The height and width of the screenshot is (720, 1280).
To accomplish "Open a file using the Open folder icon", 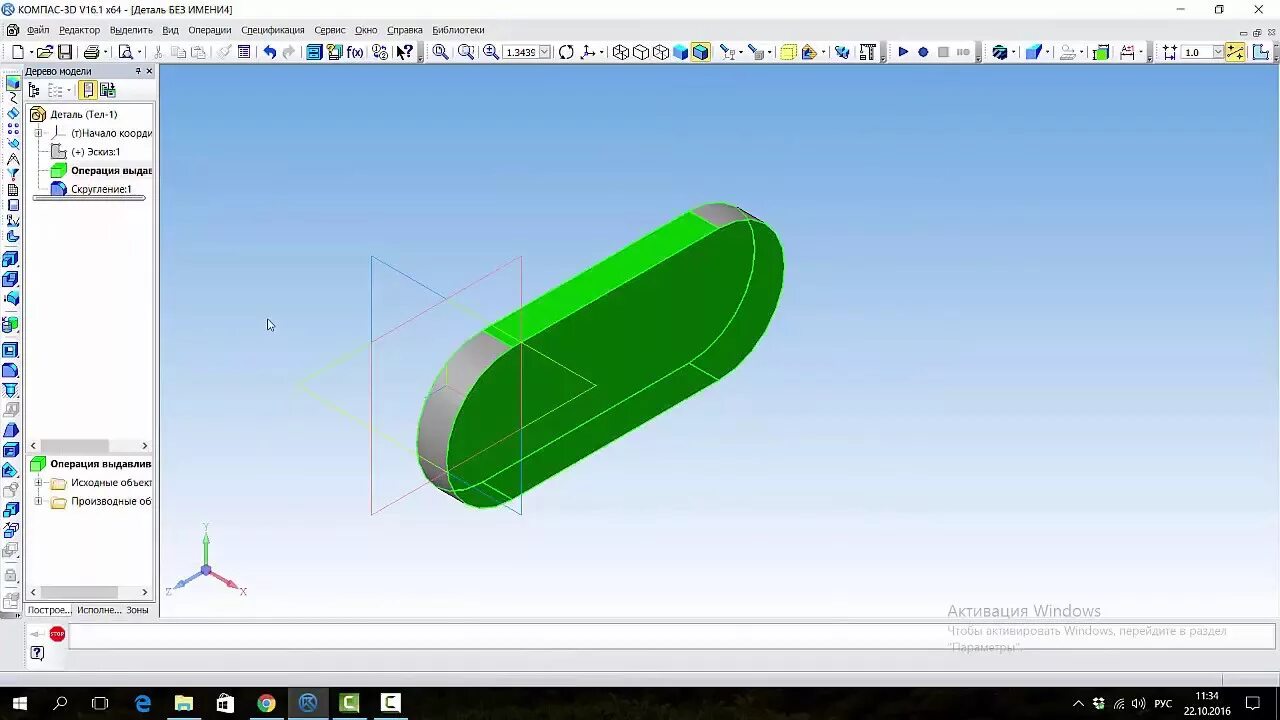I will click(x=45, y=52).
